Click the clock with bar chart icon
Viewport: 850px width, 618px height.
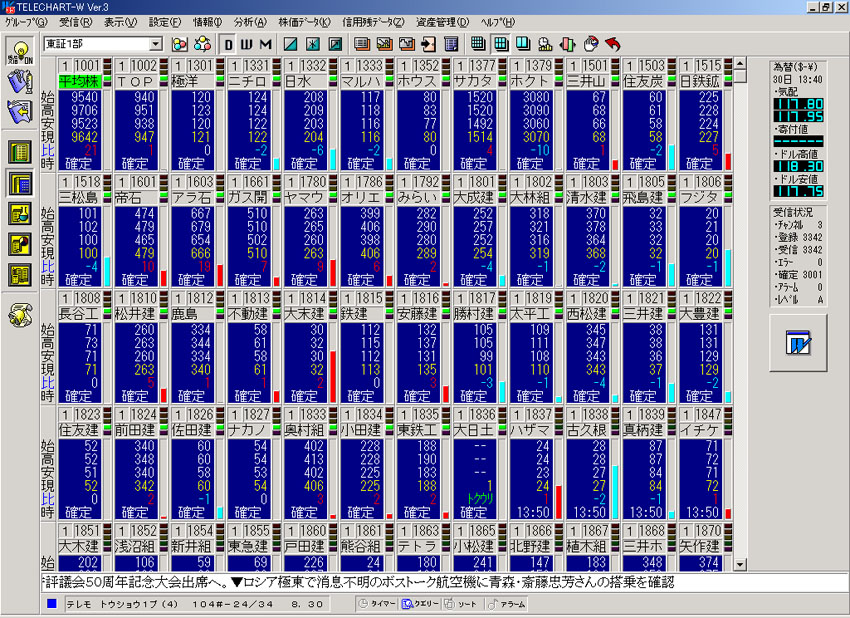pyautogui.click(x=545, y=44)
